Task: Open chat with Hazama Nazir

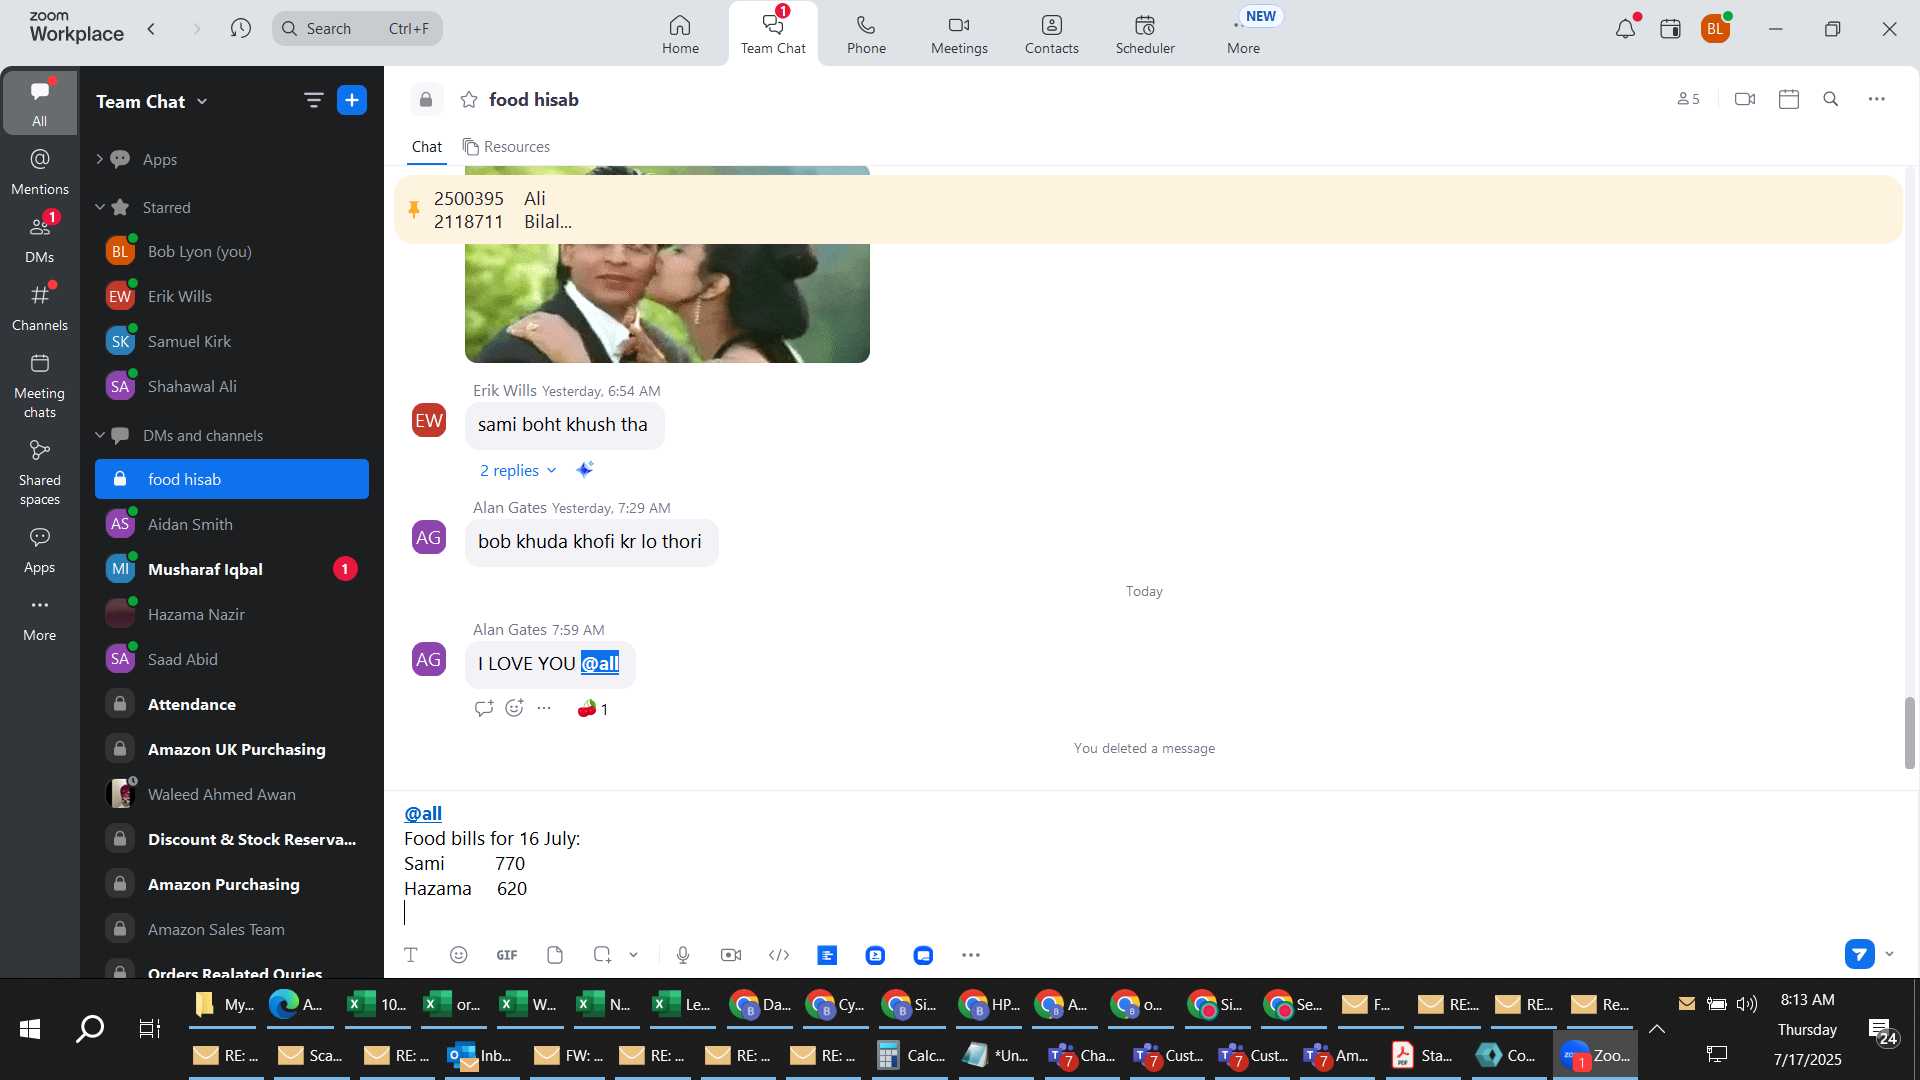Action: [232, 614]
